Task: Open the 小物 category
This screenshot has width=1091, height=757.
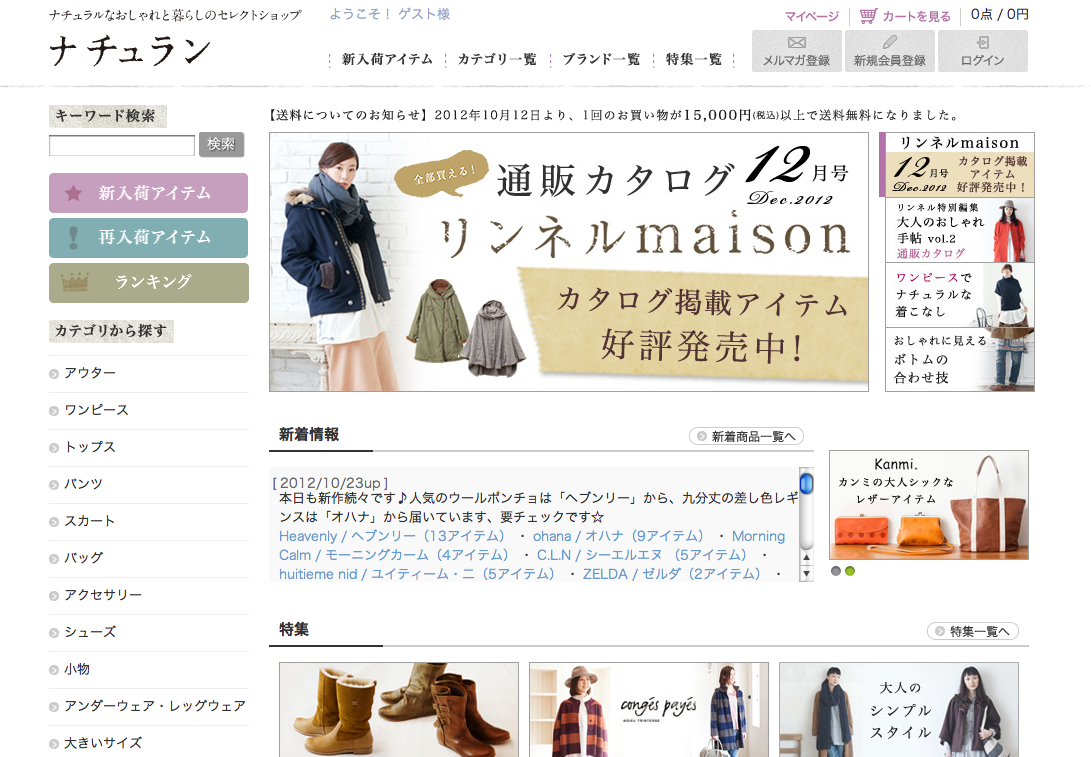Action: [77, 669]
